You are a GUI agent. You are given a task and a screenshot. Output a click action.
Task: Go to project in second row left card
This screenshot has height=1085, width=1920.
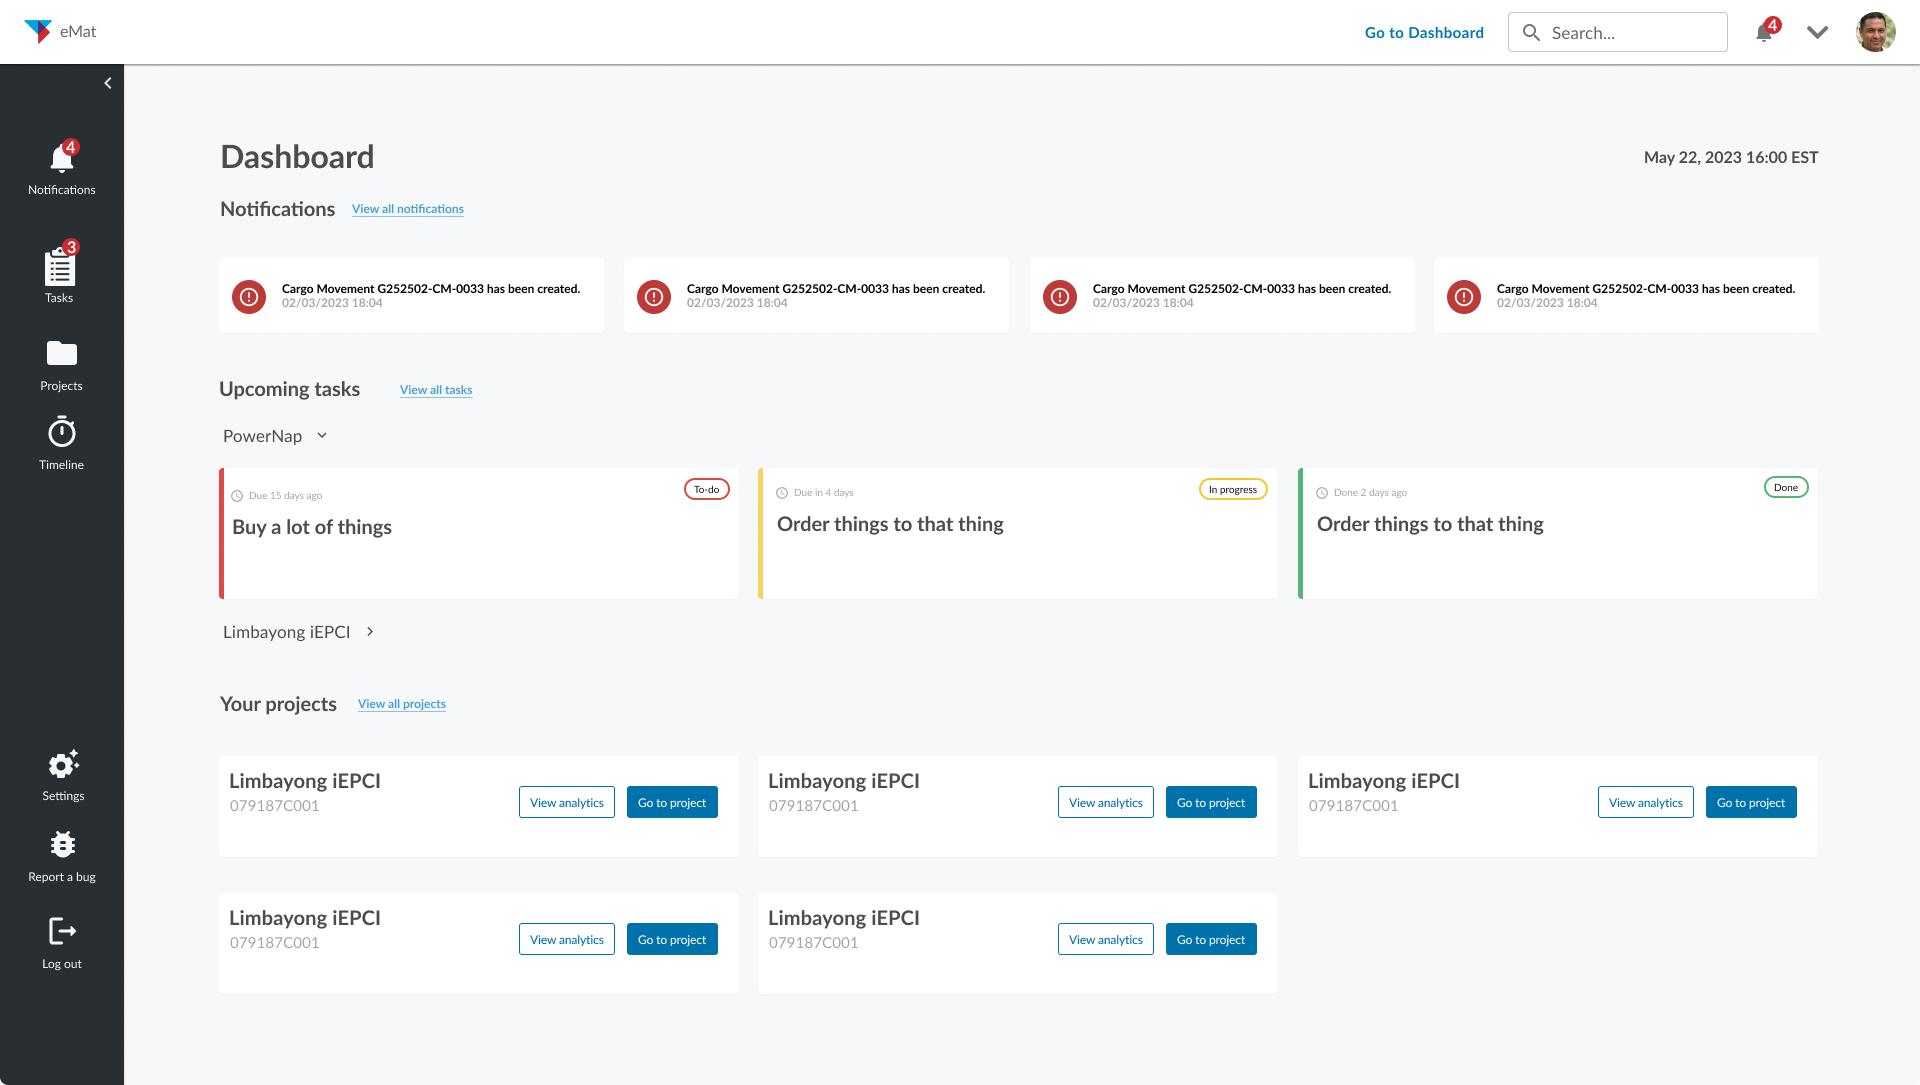point(672,939)
